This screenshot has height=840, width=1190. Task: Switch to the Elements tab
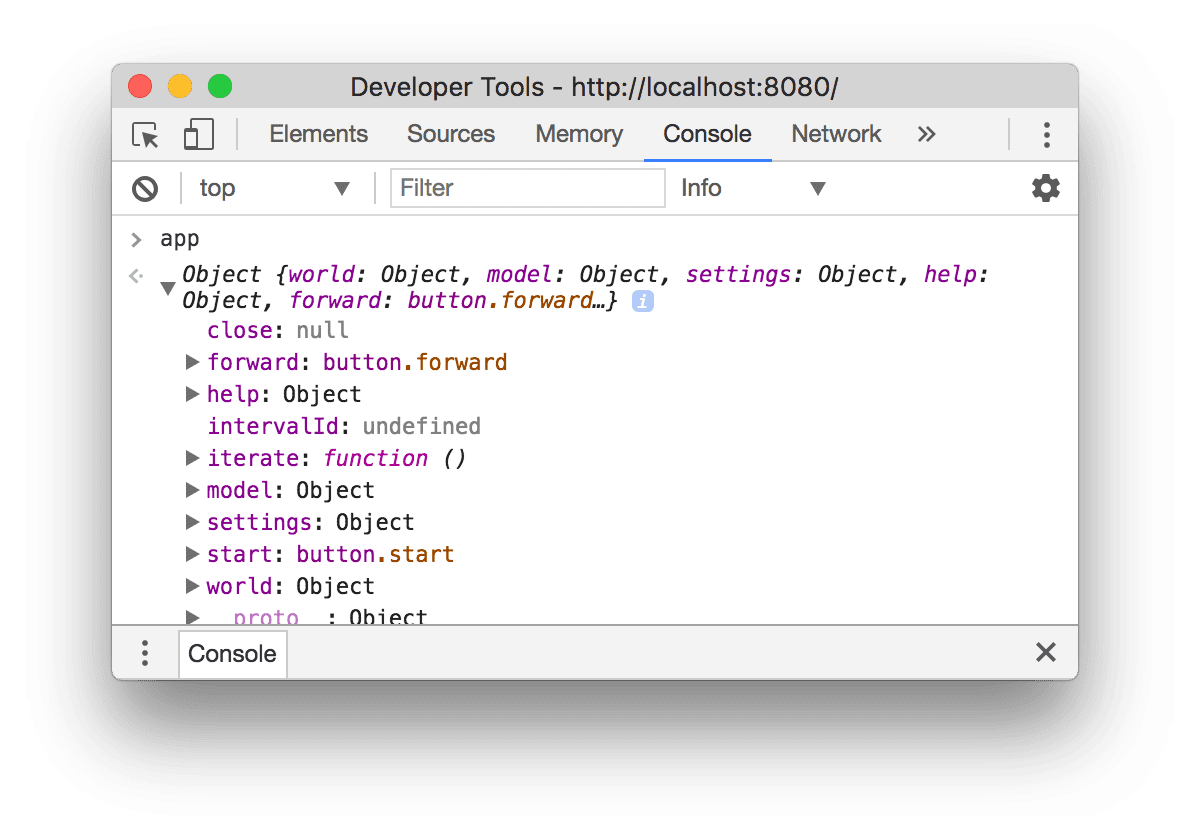[318, 134]
